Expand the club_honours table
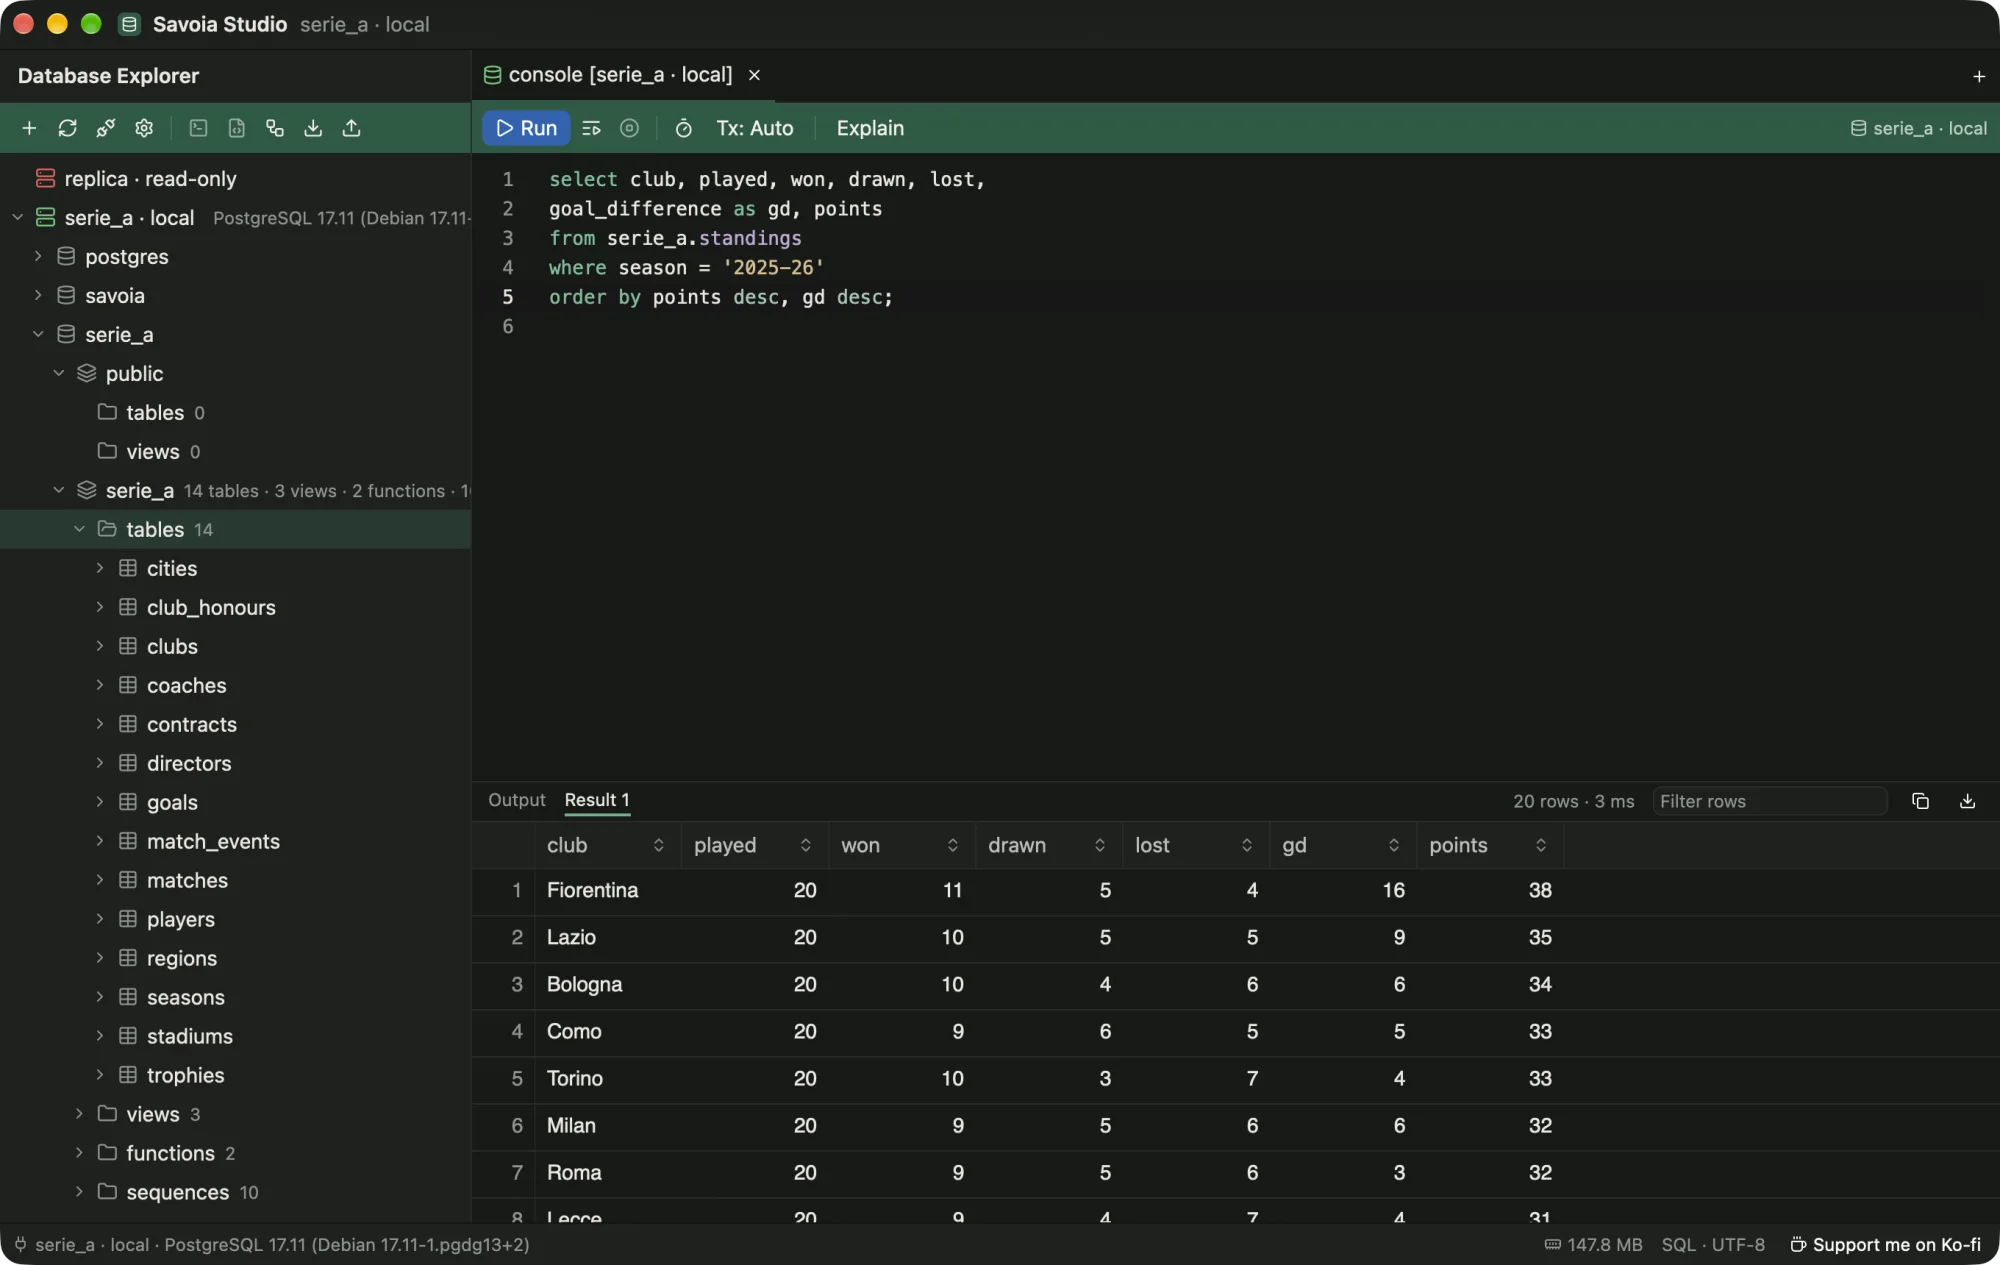 [100, 607]
